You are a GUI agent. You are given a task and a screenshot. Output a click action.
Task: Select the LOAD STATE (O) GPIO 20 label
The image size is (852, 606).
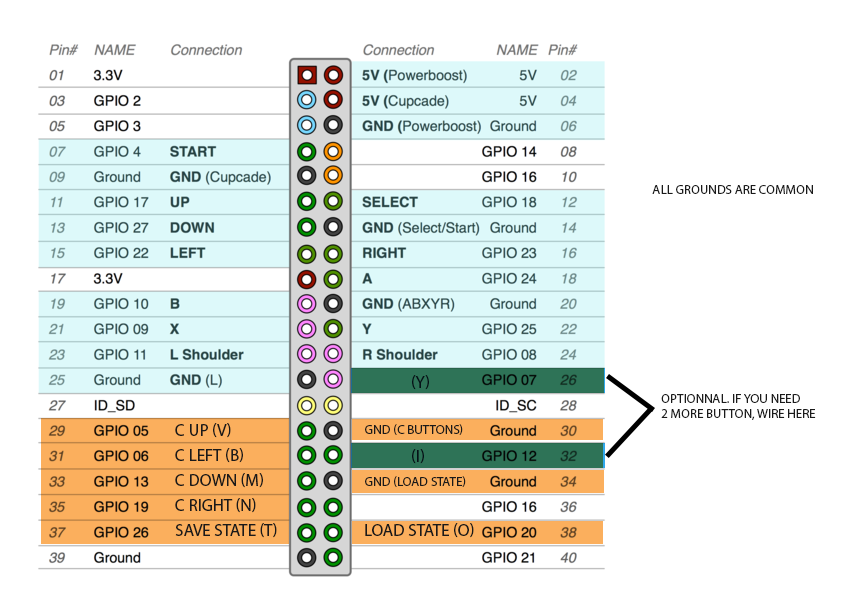(419, 531)
